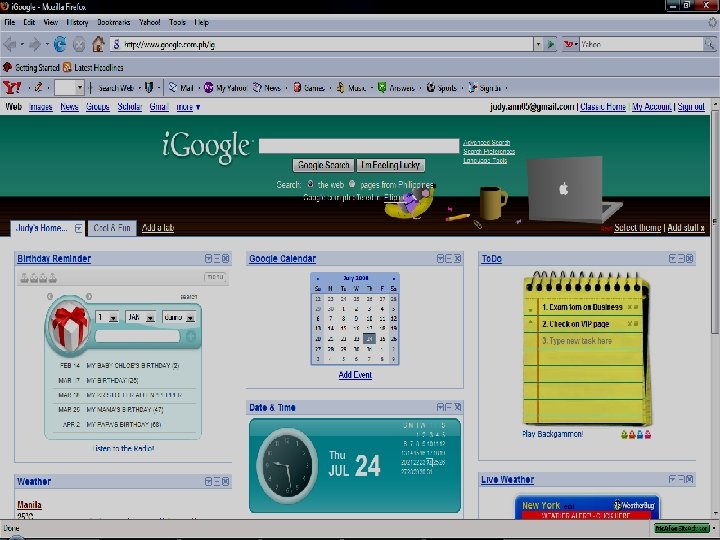Go to the Home page icon
The height and width of the screenshot is (540, 720).
coord(98,45)
